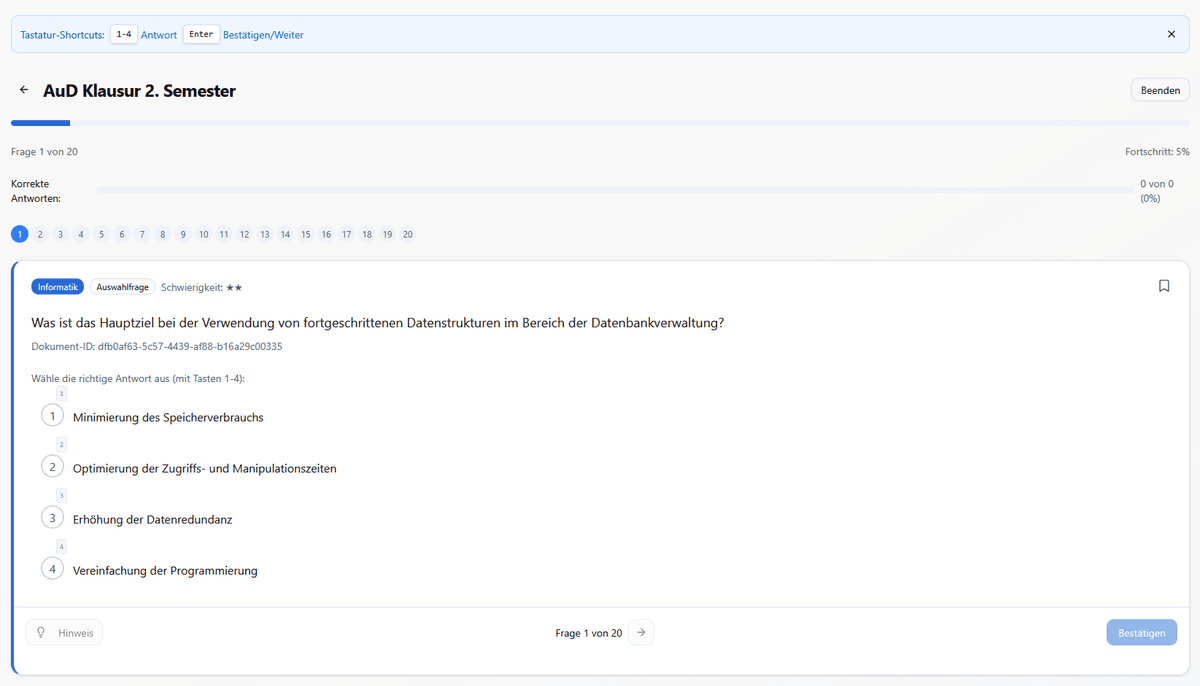Click the Informatik category badge
The width and height of the screenshot is (1200, 686).
pos(57,286)
